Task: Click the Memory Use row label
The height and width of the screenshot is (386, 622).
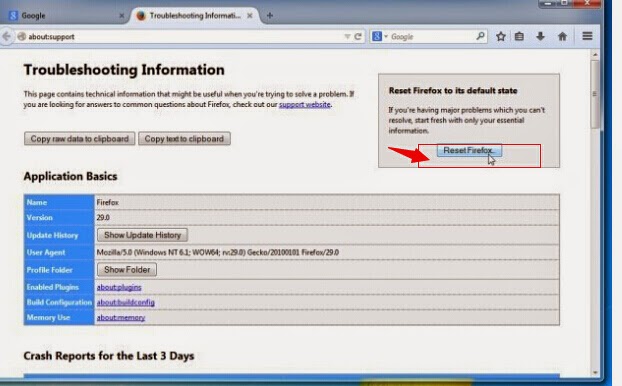Action: tap(48, 317)
